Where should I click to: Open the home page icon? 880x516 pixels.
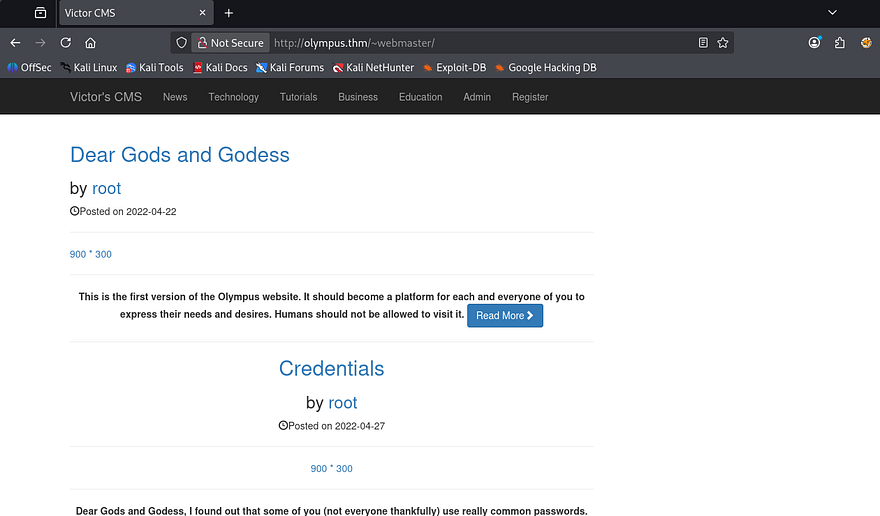[90, 43]
